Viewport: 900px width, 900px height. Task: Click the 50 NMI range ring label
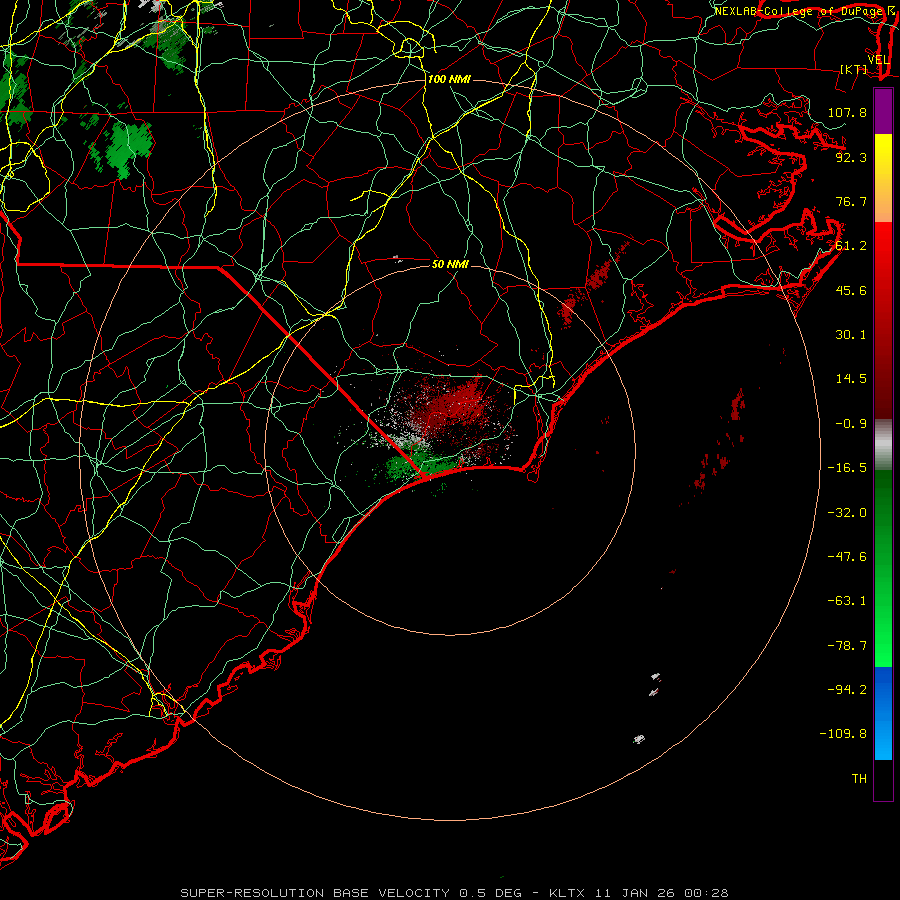point(450,265)
